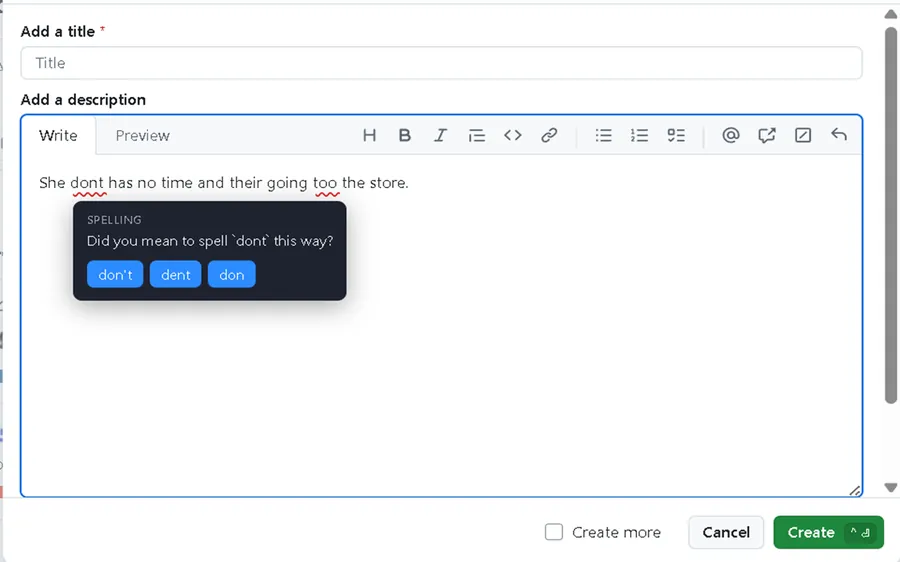Add a link with the chain icon
This screenshot has height=562, width=900.
(x=549, y=135)
